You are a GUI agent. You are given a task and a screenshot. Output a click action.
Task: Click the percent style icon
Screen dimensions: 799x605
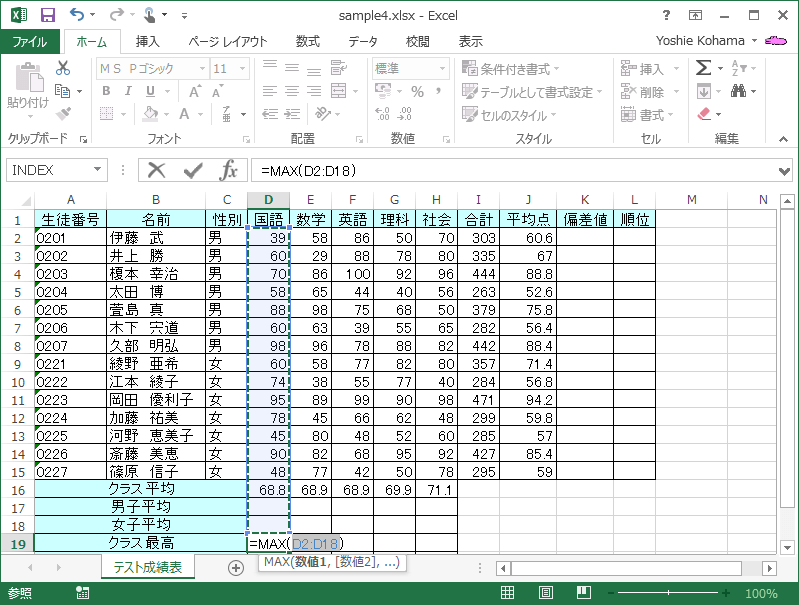[417, 92]
